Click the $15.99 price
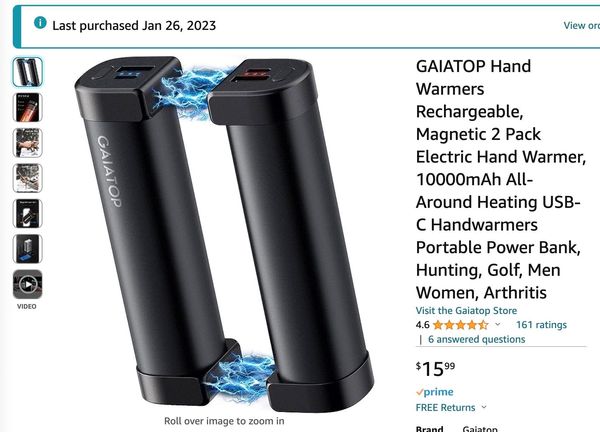 (435, 368)
